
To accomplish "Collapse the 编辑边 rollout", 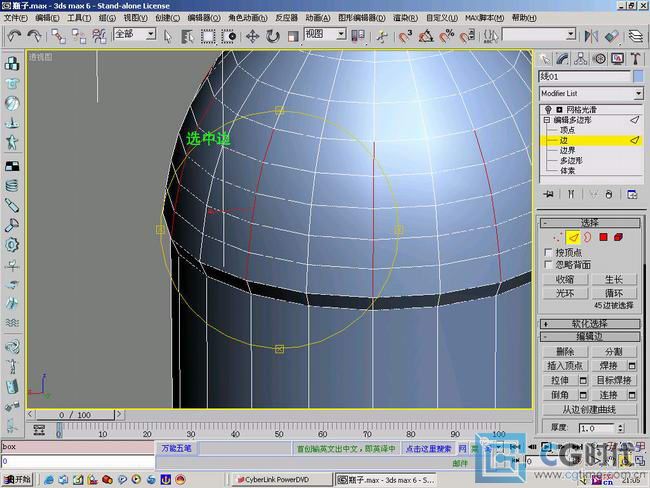I will (589, 336).
